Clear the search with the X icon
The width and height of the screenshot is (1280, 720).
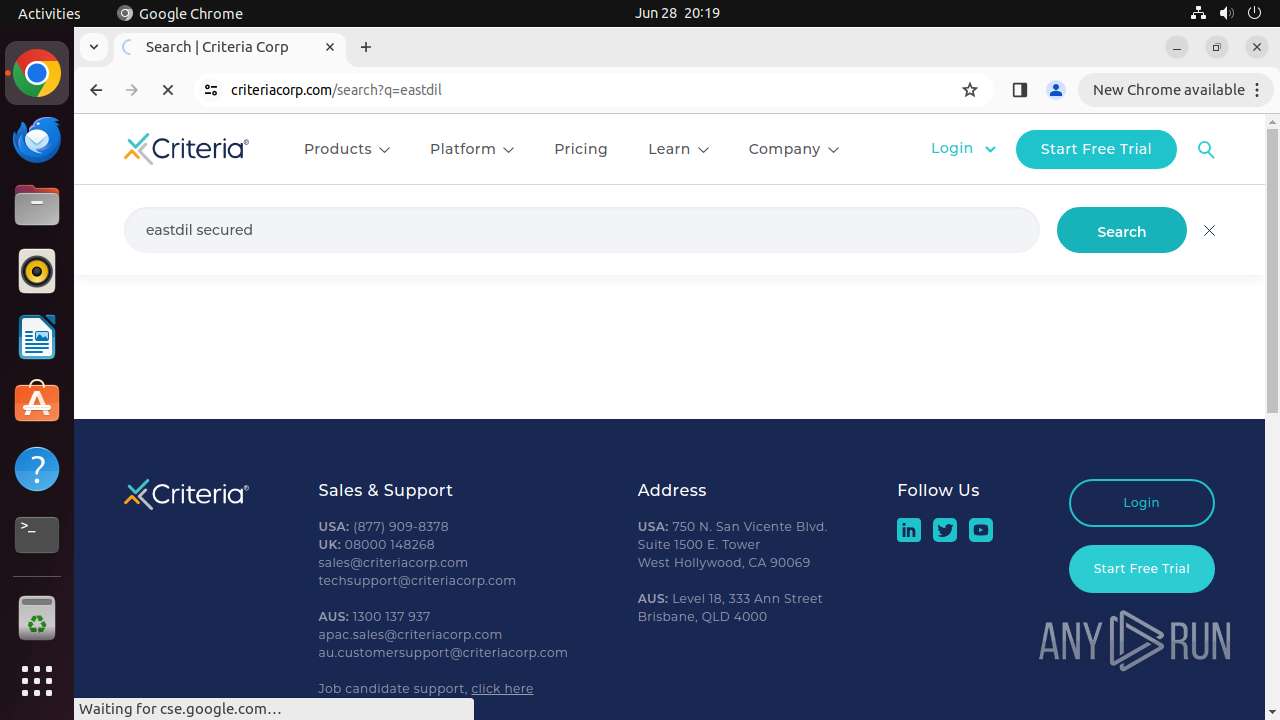[x=1209, y=231]
